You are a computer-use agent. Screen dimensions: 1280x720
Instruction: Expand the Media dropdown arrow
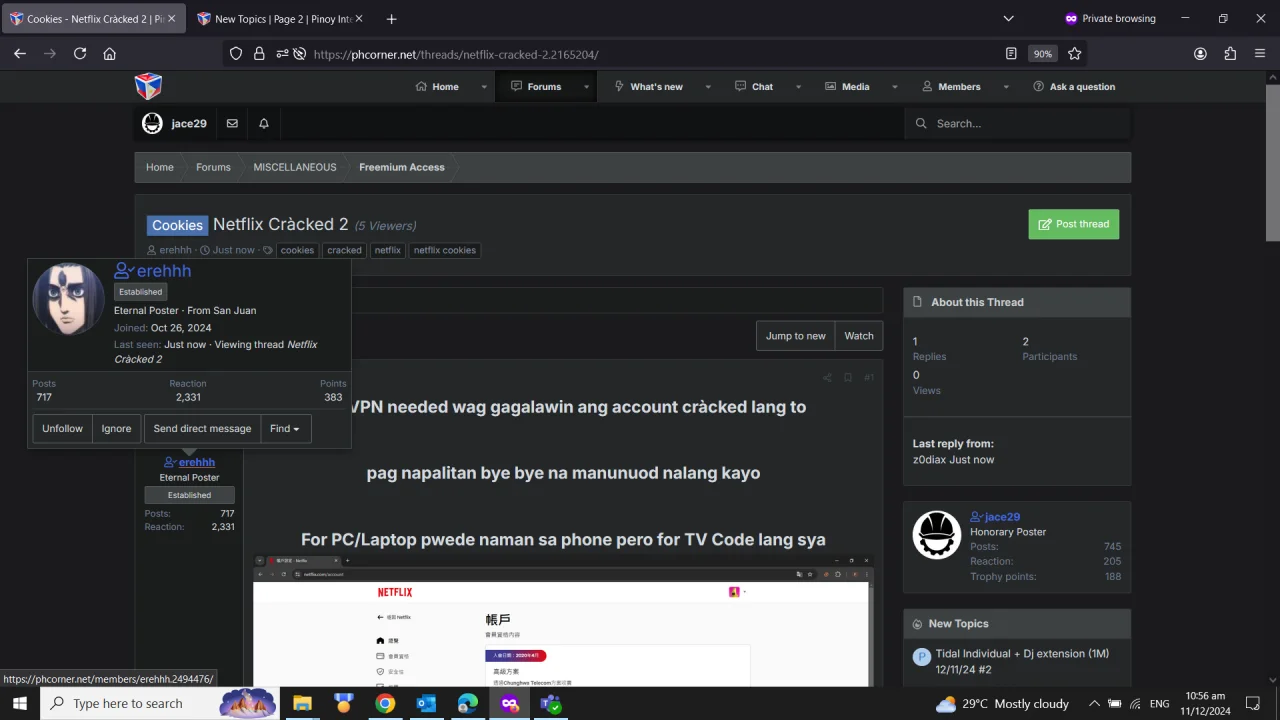click(895, 87)
